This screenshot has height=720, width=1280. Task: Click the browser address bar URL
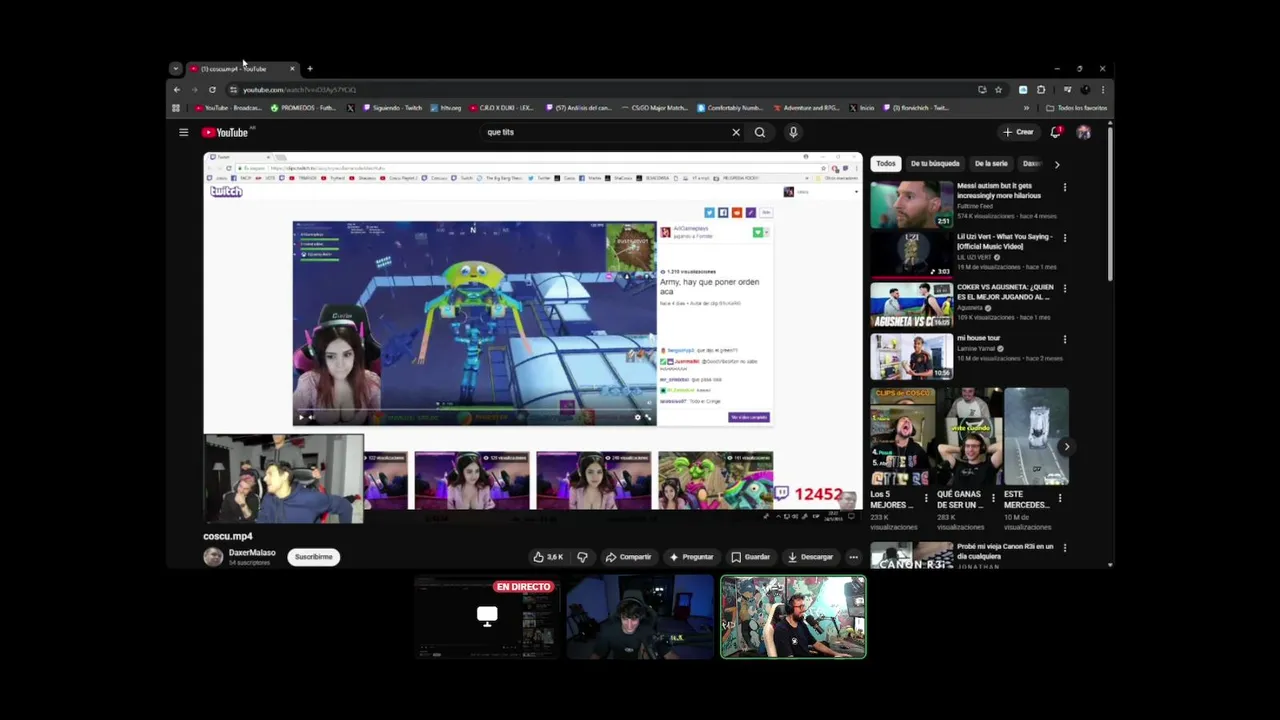coord(299,90)
